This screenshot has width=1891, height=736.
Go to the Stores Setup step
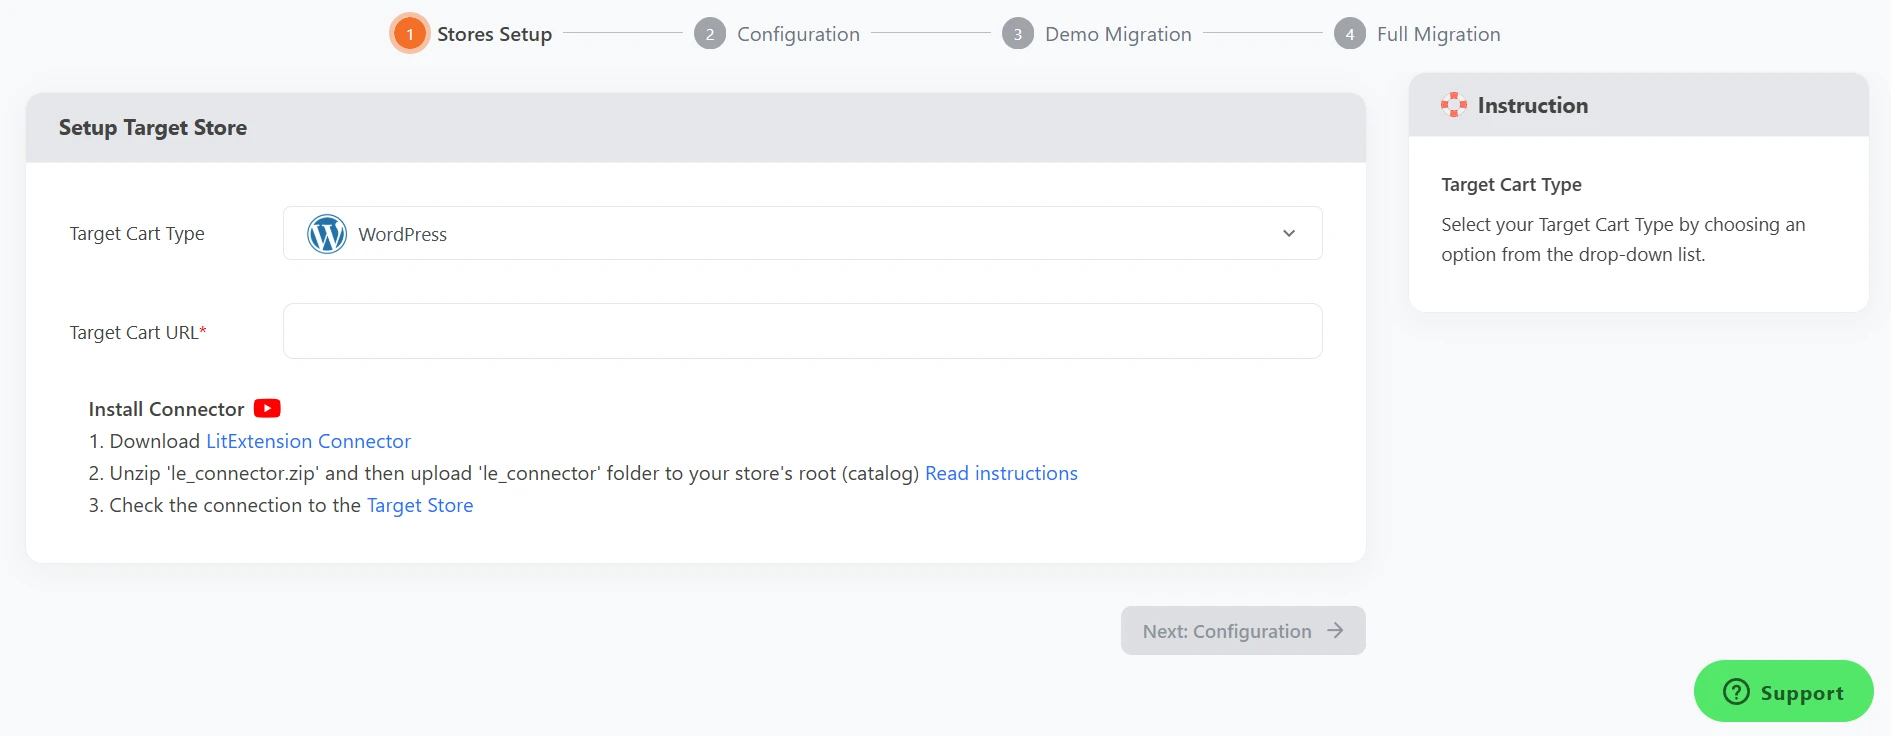(x=494, y=34)
